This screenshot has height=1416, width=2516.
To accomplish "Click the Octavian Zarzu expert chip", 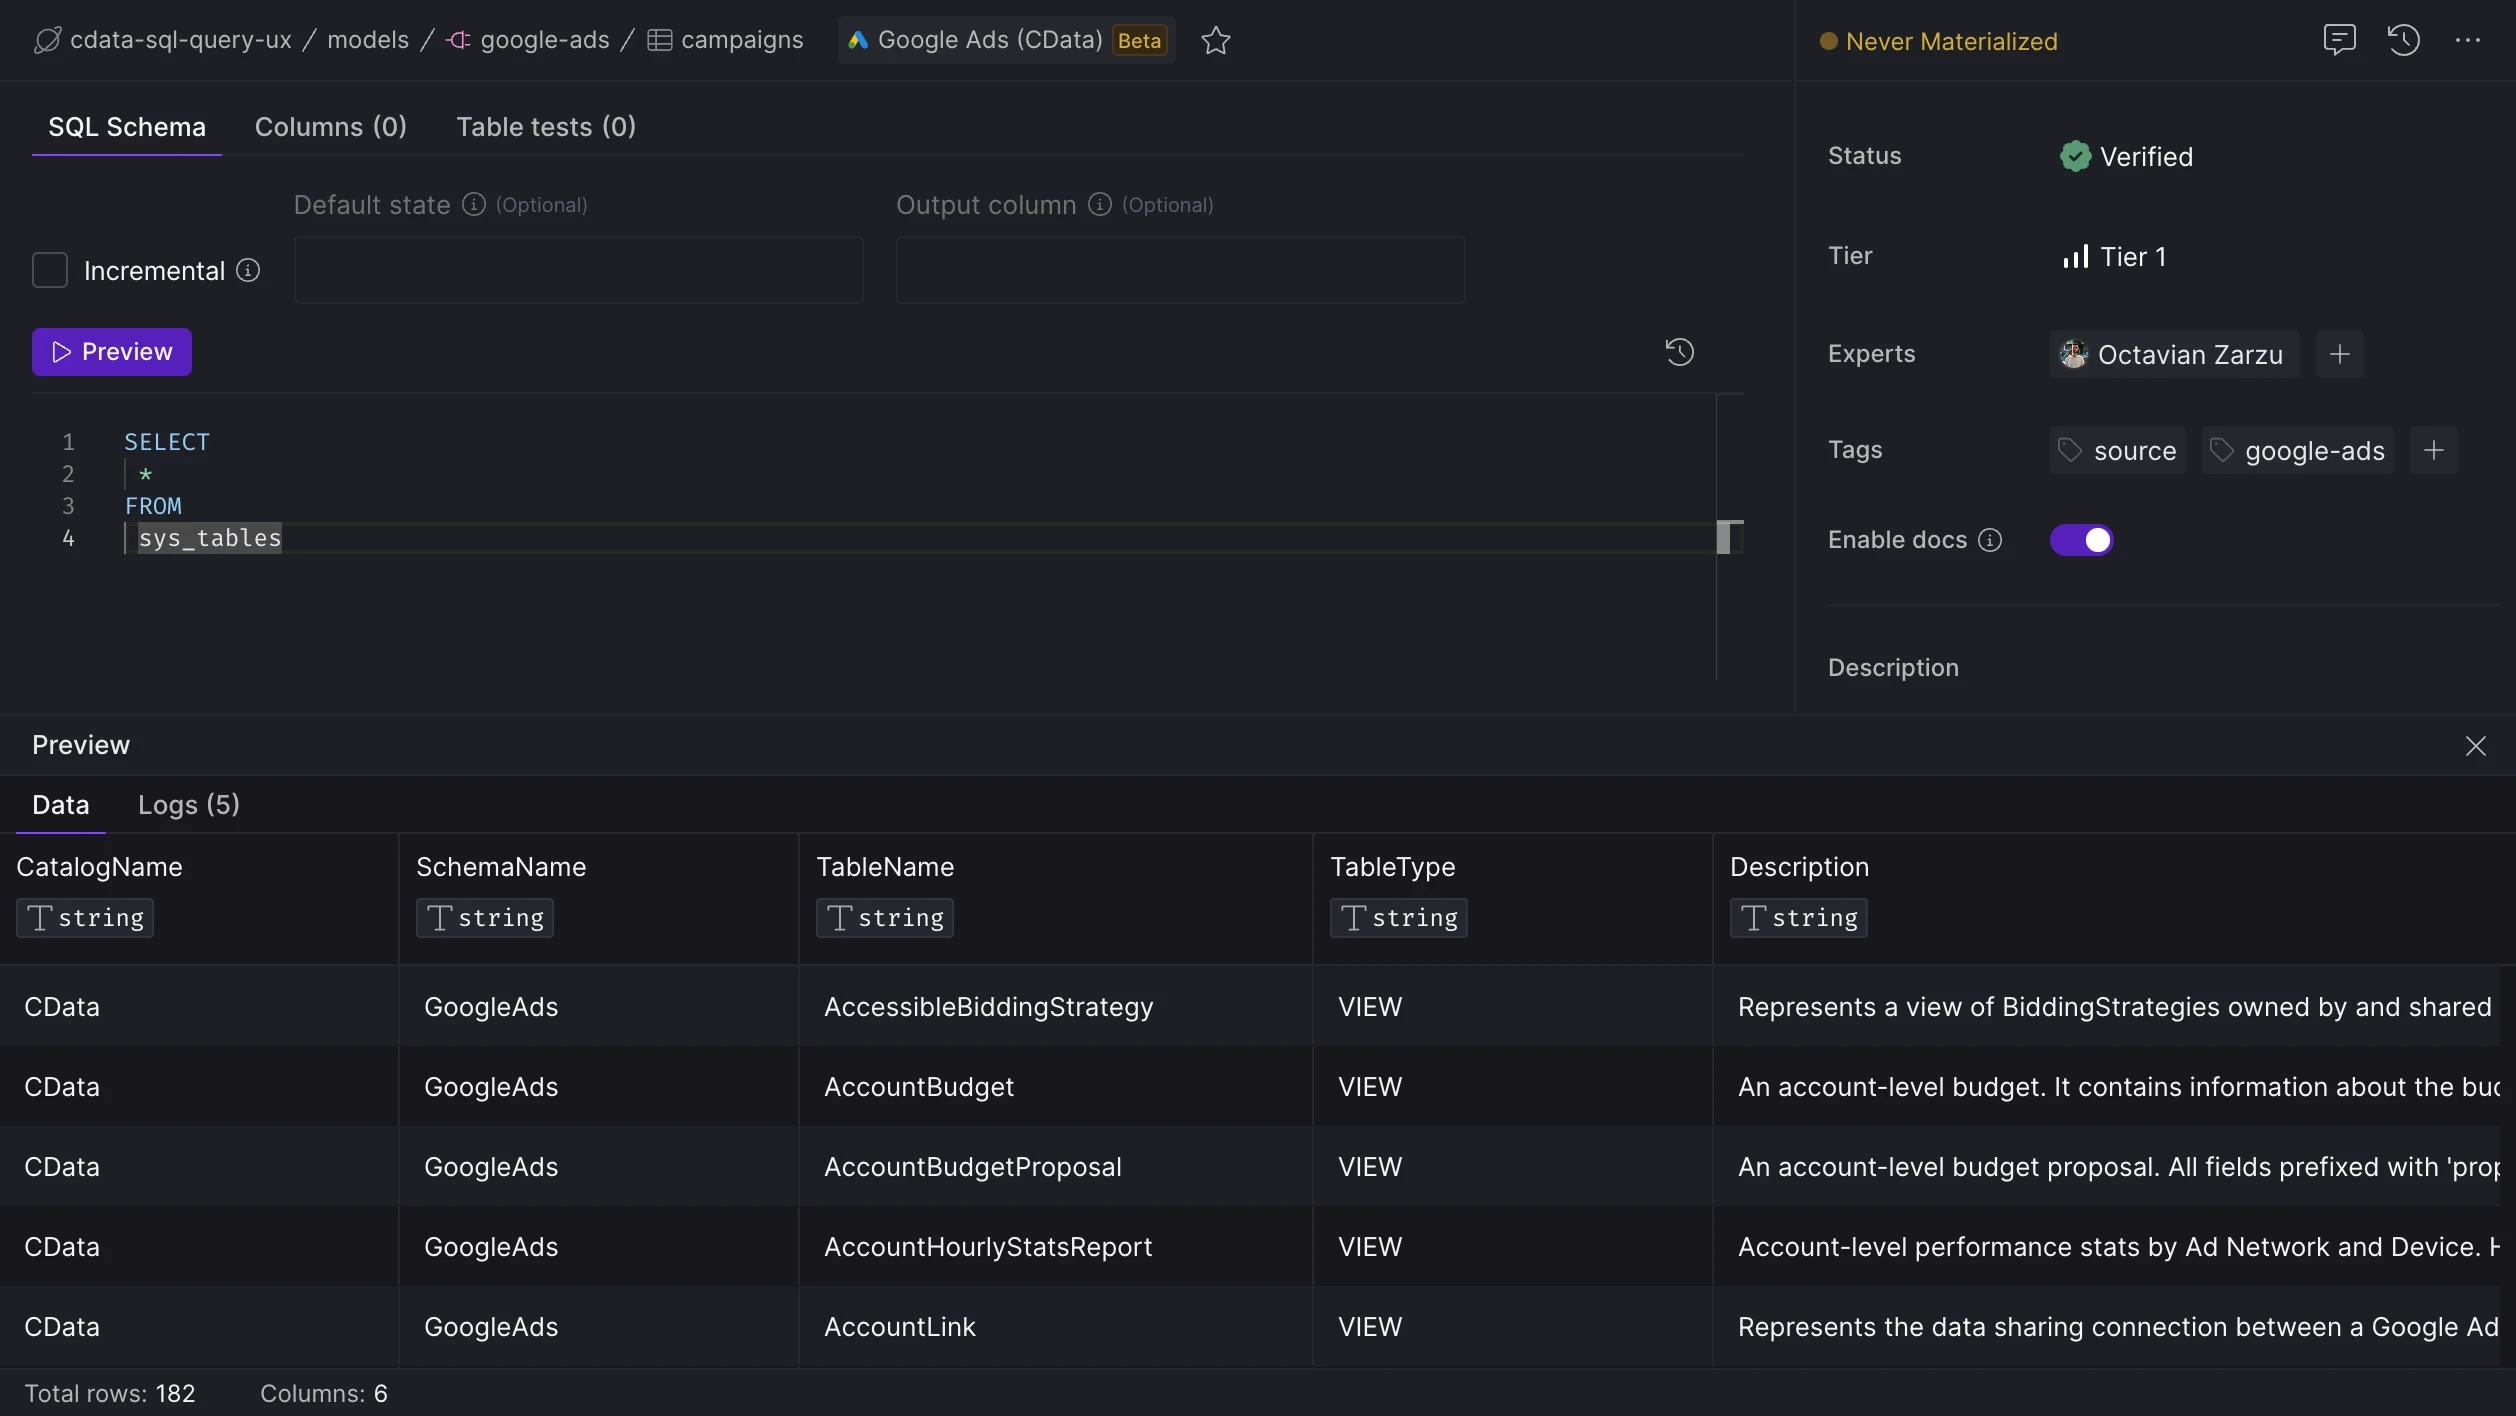I will [2174, 354].
